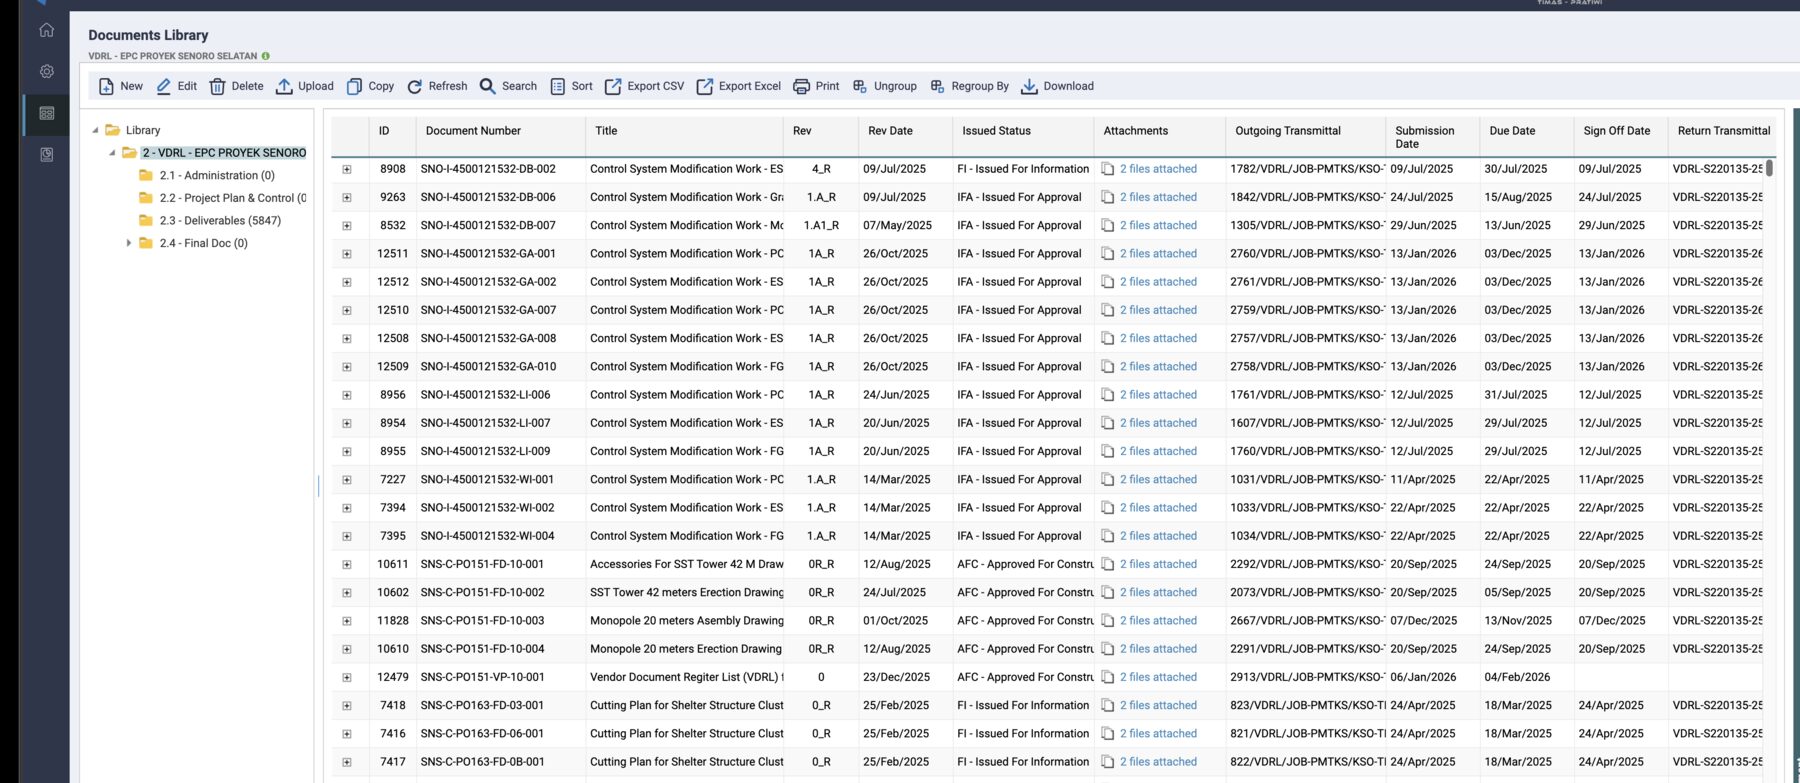Click the tree panel splitter handle
The image size is (1800, 783).
coord(319,486)
